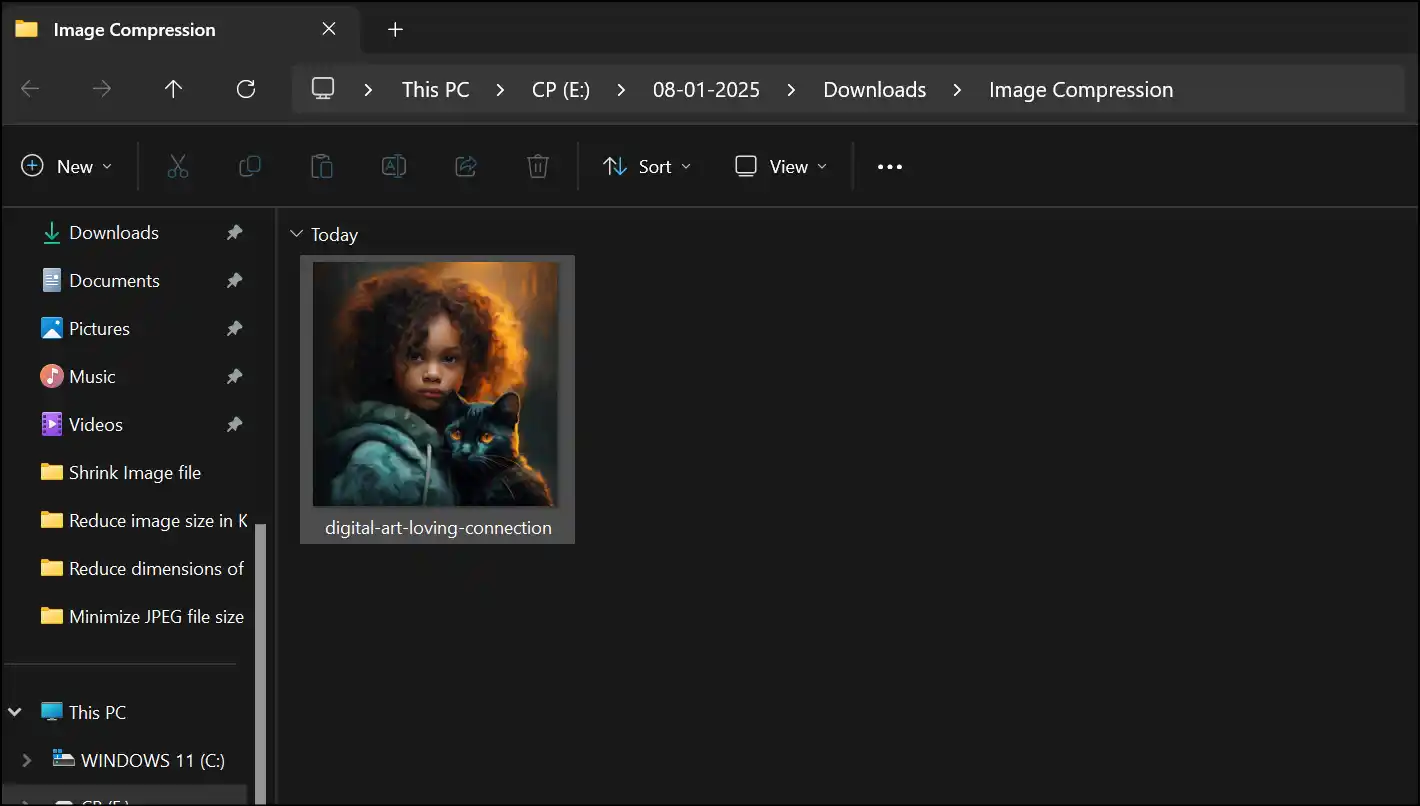Close the Image Compression tab
The width and height of the screenshot is (1420, 806).
[x=329, y=29]
